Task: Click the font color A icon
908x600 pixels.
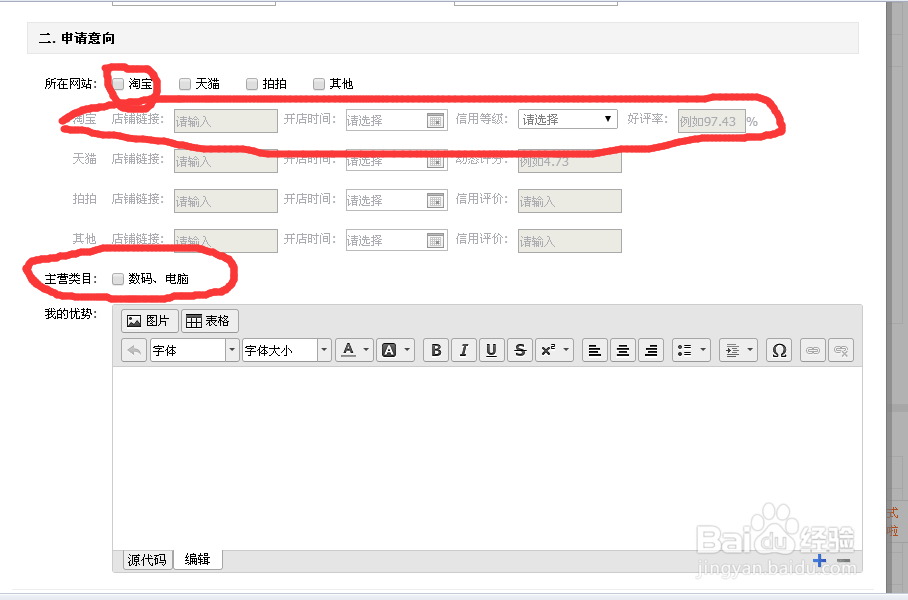Action: (348, 350)
